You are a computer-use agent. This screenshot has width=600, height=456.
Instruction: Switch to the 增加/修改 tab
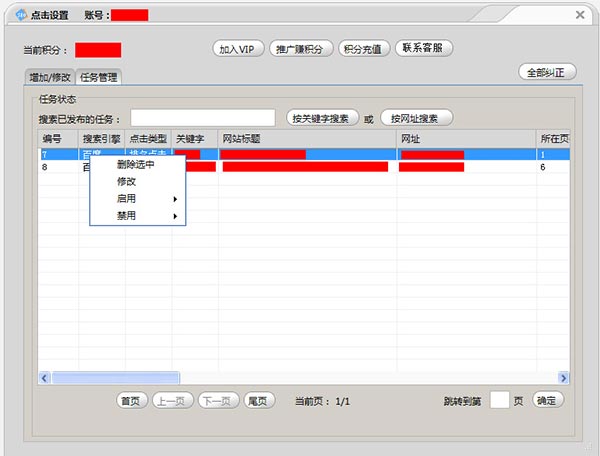[x=50, y=77]
